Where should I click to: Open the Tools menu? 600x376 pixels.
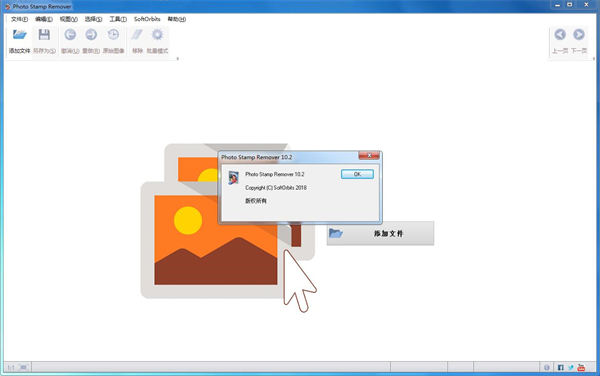118,19
